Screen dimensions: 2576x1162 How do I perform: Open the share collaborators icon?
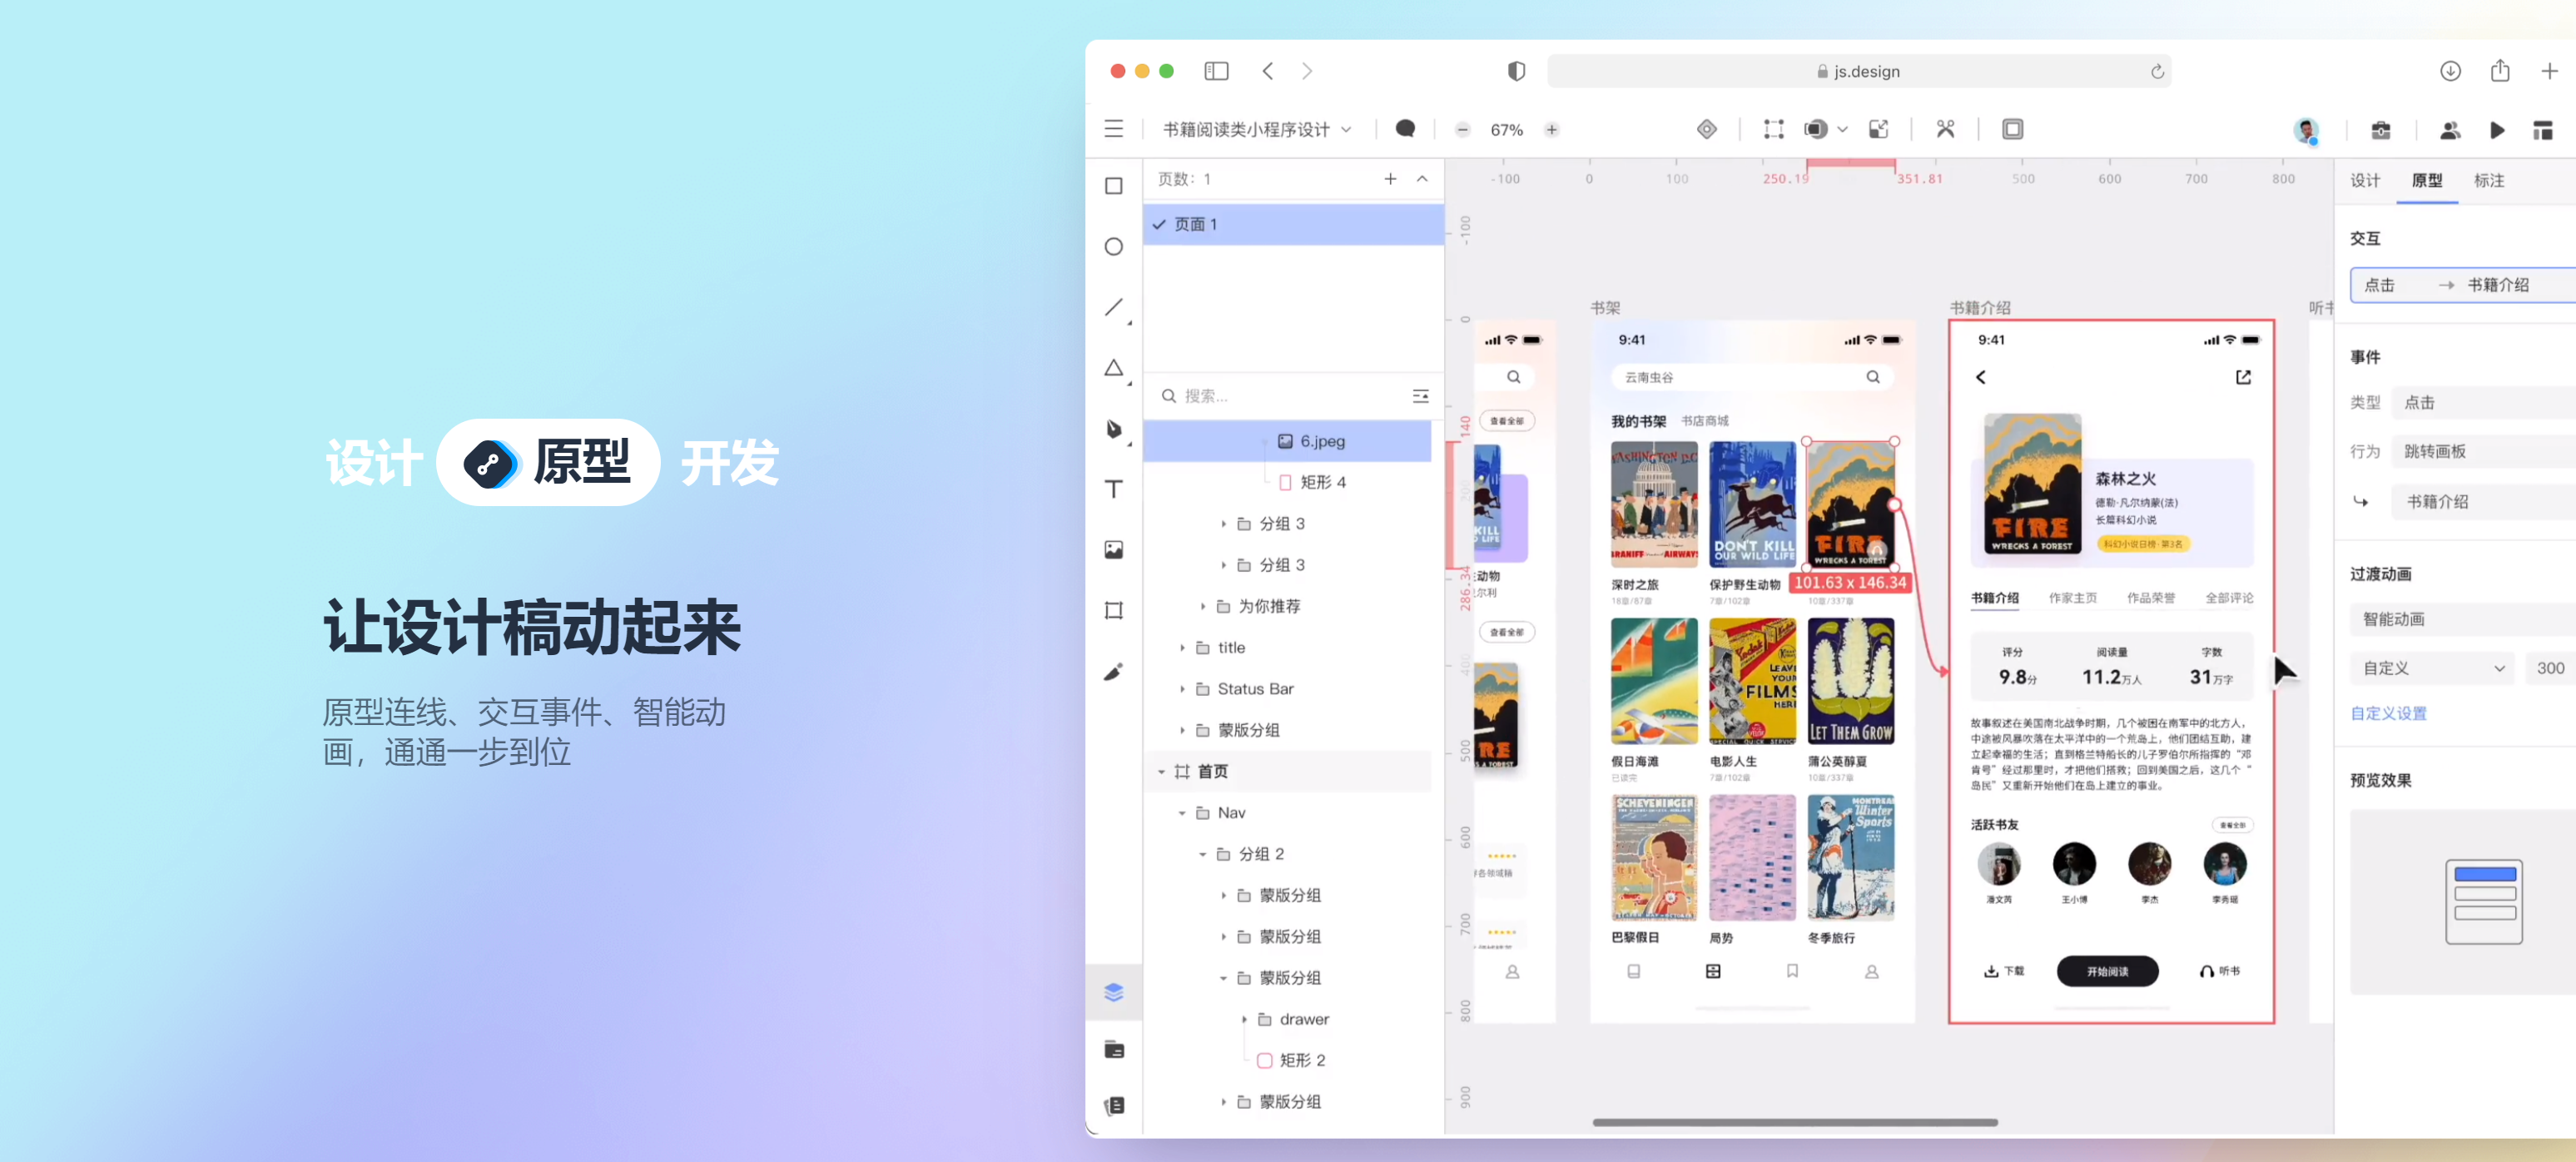pos(2449,130)
